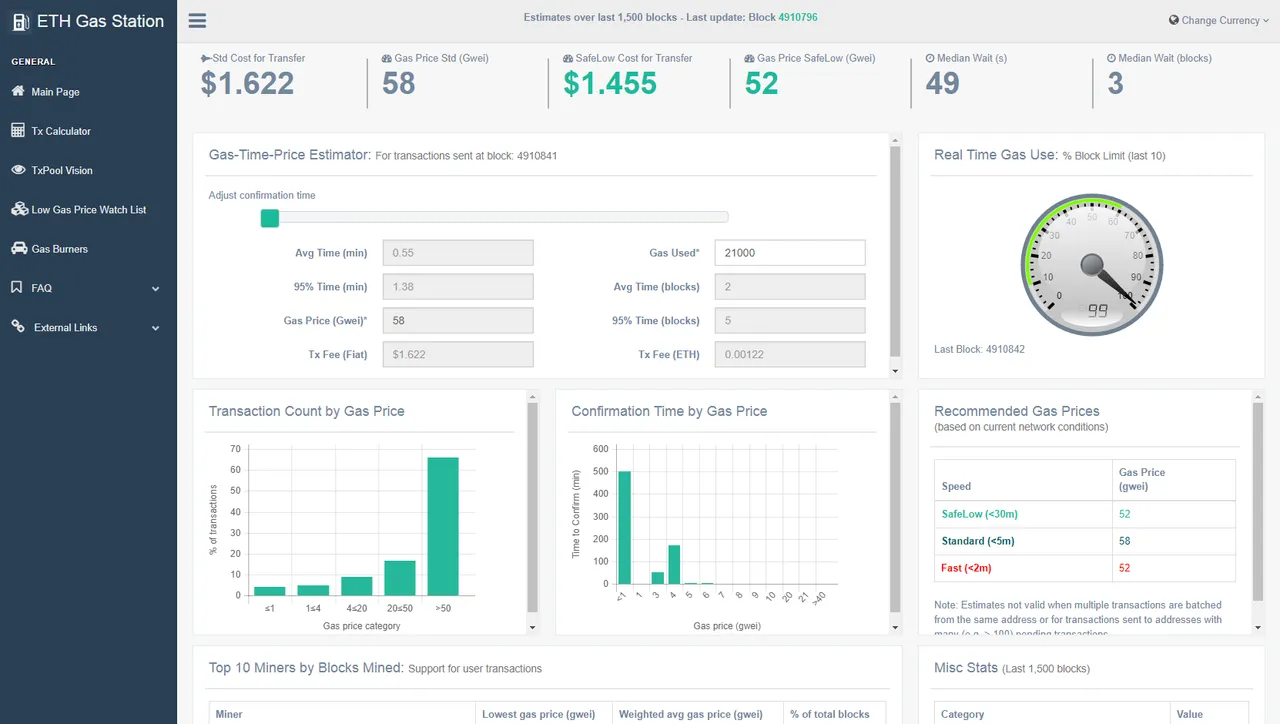Click the coins icon beside Low Gas Price Watch List
The height and width of the screenshot is (724, 1280).
18,209
